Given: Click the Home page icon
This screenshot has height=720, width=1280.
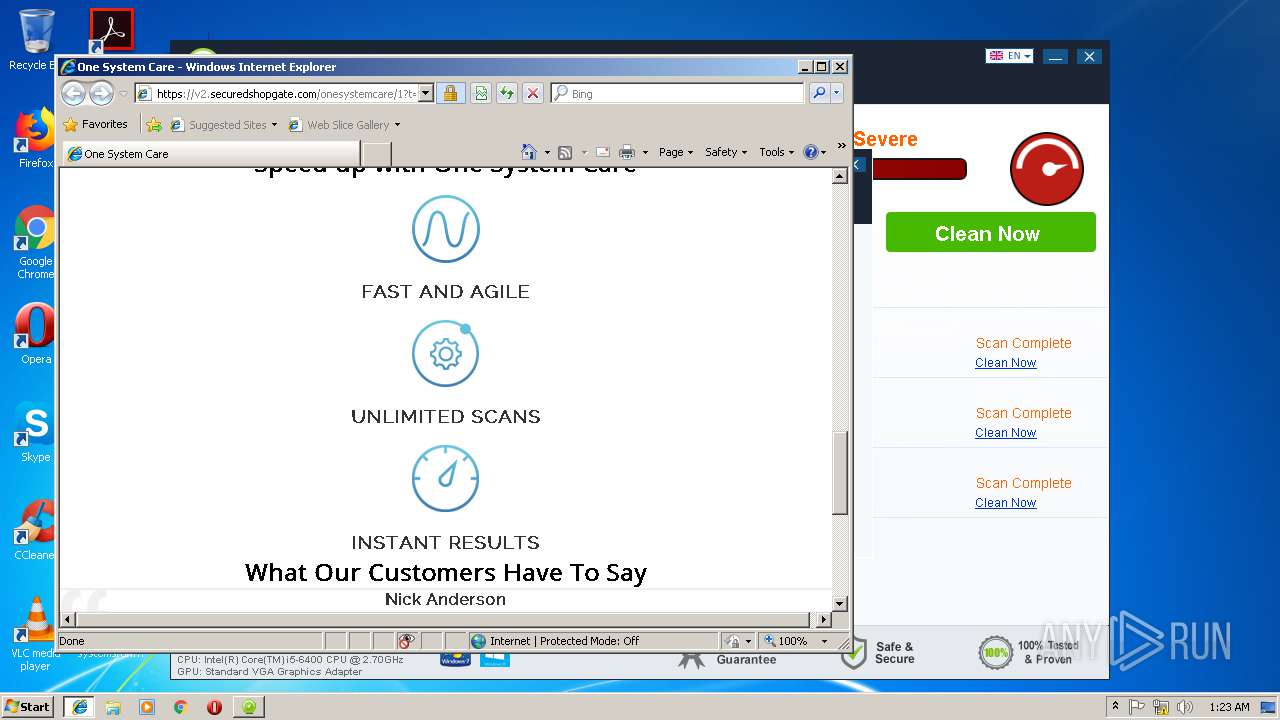Looking at the screenshot, I should pyautogui.click(x=529, y=152).
